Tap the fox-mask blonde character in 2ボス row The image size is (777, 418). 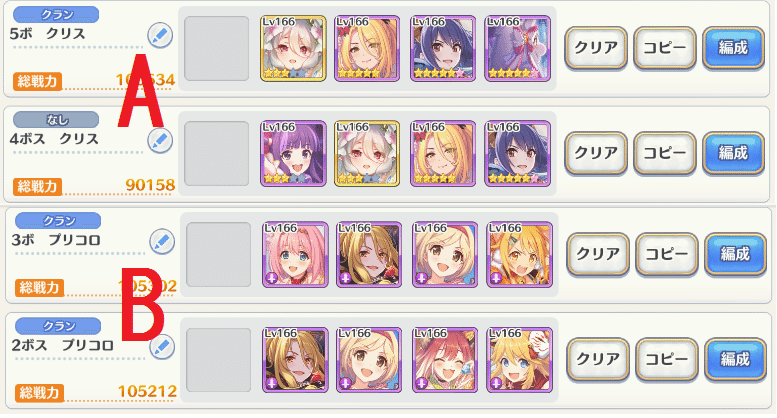coord(519,360)
